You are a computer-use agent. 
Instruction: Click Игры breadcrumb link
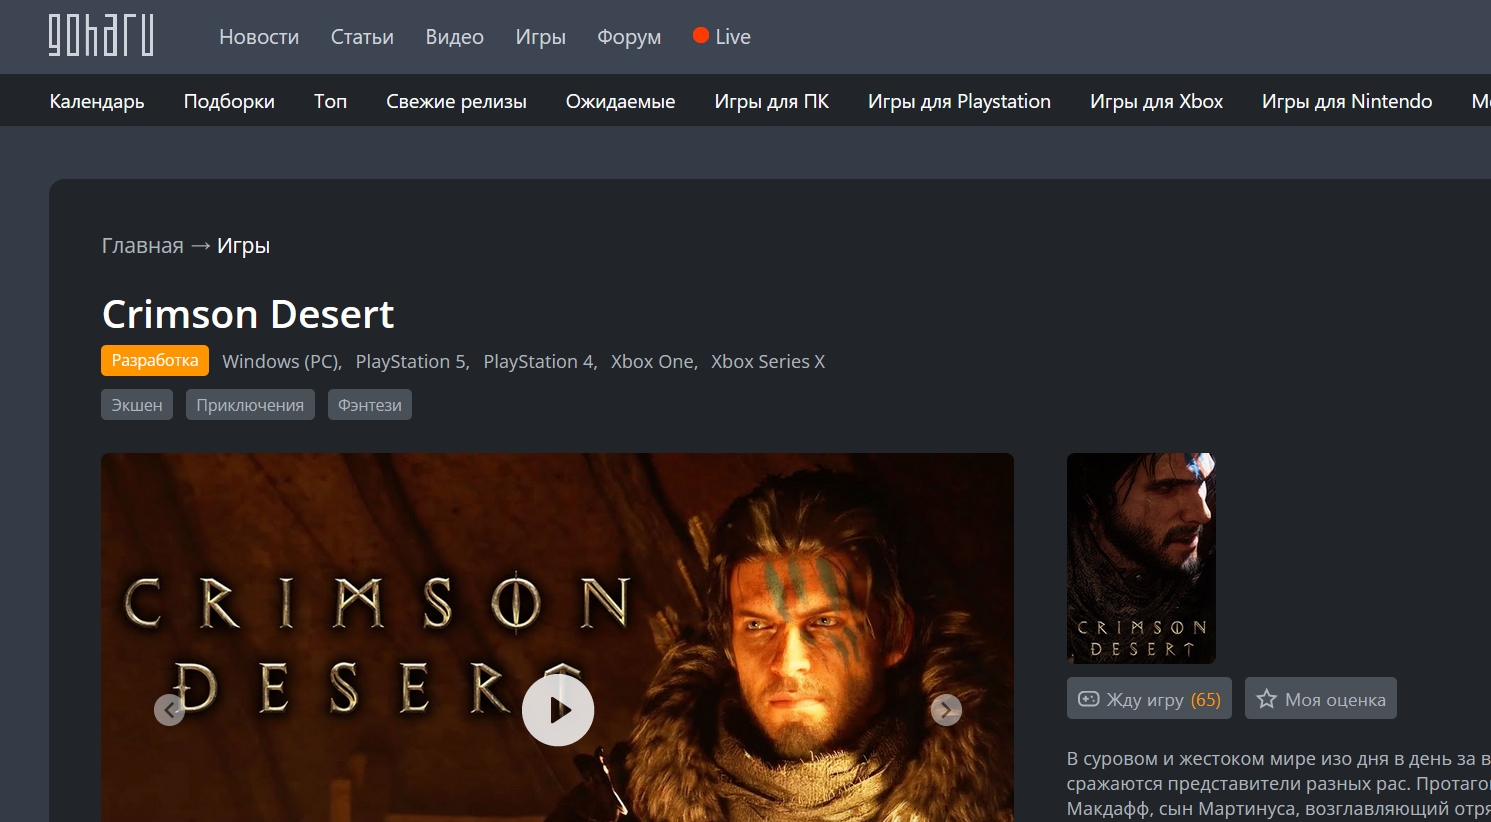click(x=244, y=246)
